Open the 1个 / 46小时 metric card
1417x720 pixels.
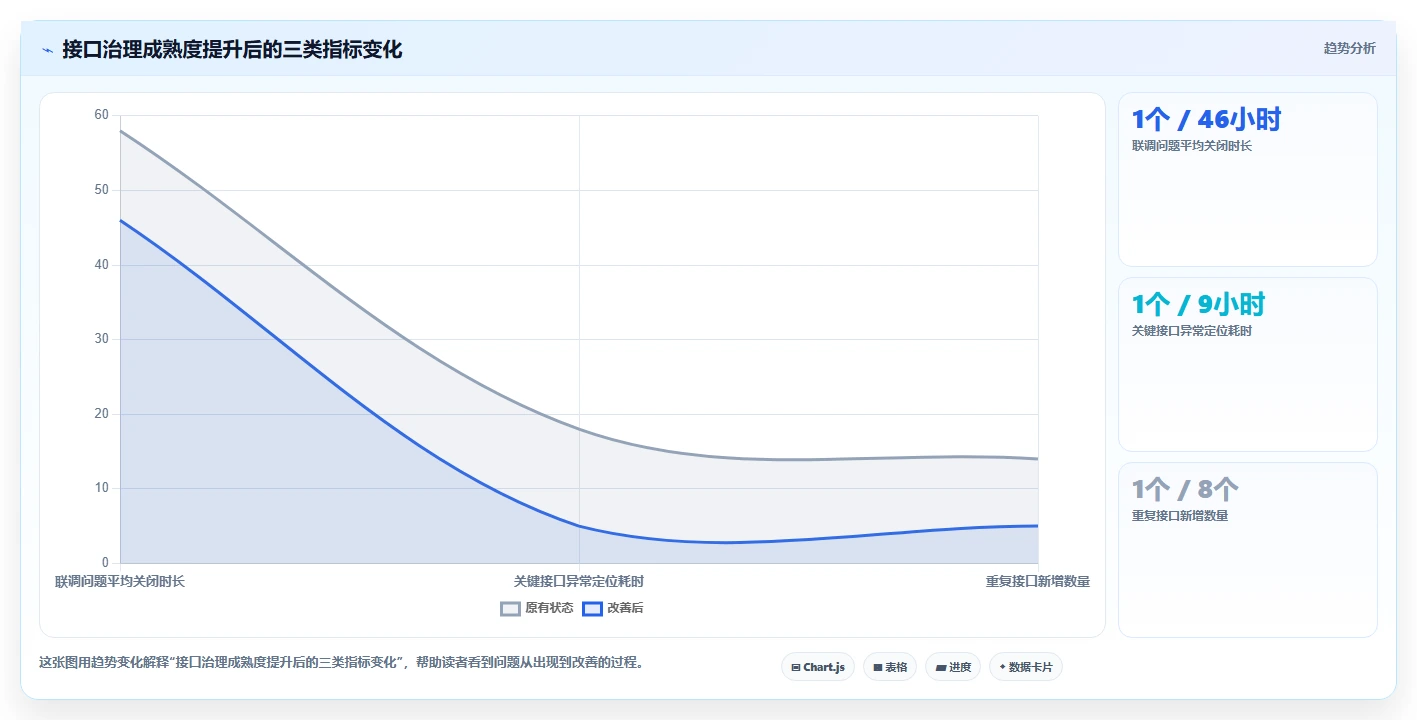(1247, 179)
